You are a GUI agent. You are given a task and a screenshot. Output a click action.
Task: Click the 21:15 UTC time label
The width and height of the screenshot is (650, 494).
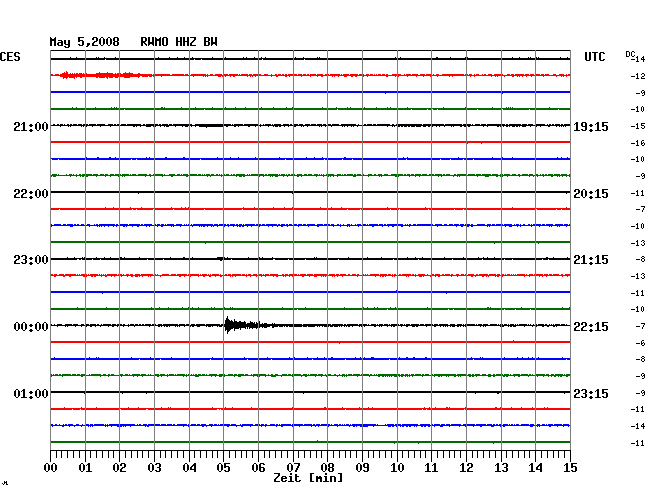pos(591,260)
